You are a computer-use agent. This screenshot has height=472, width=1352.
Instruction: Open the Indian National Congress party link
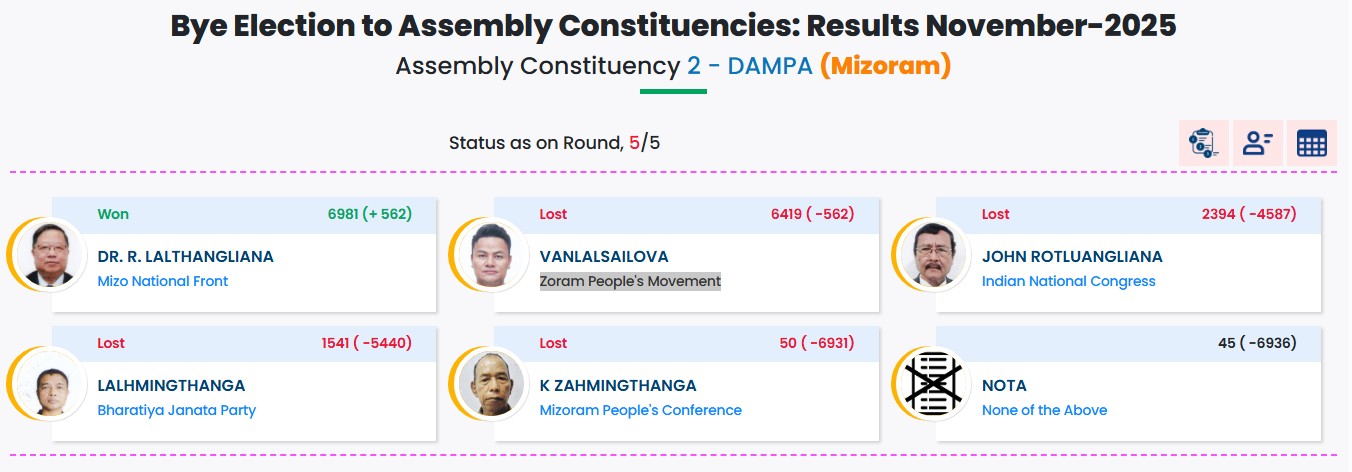(x=1068, y=281)
